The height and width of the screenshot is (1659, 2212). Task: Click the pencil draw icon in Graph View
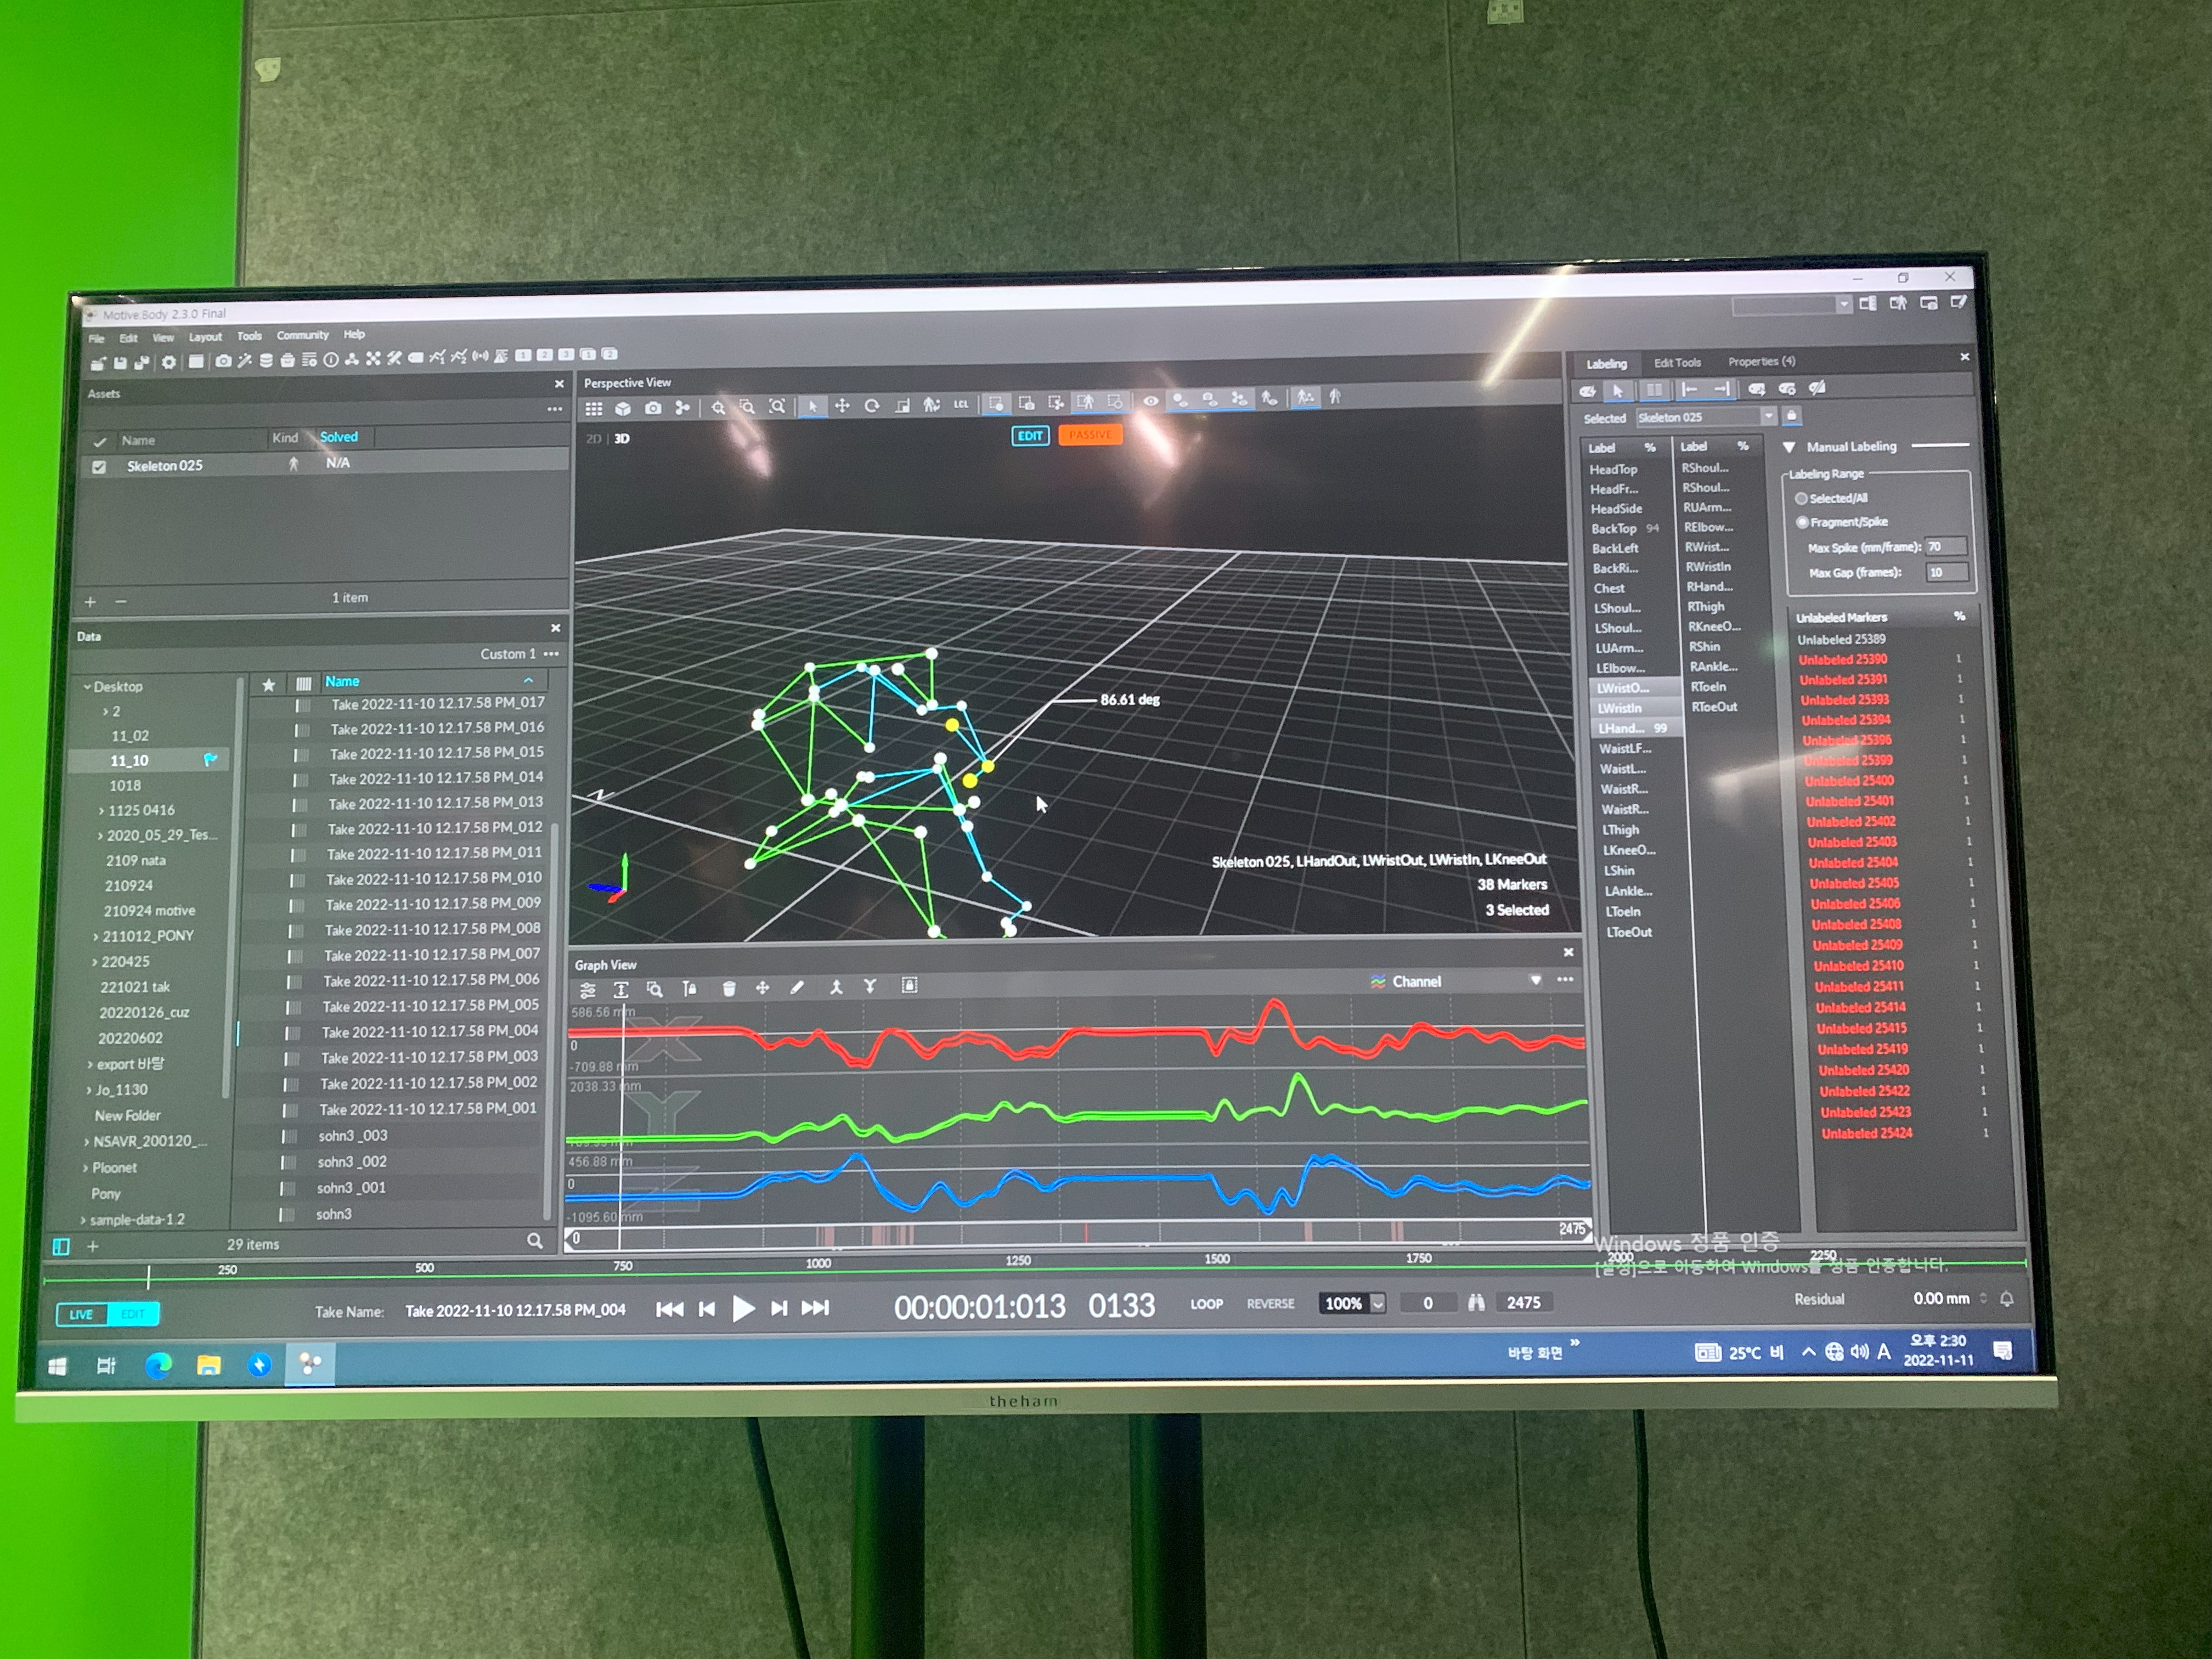click(x=796, y=987)
